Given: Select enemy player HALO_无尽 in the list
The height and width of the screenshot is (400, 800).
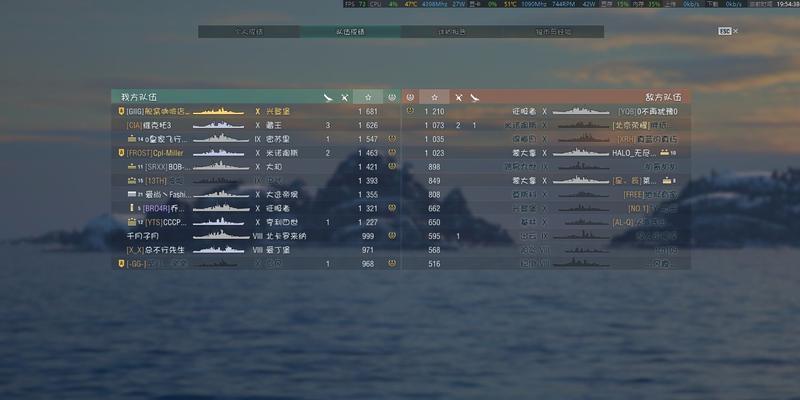Looking at the screenshot, I should point(546,153).
